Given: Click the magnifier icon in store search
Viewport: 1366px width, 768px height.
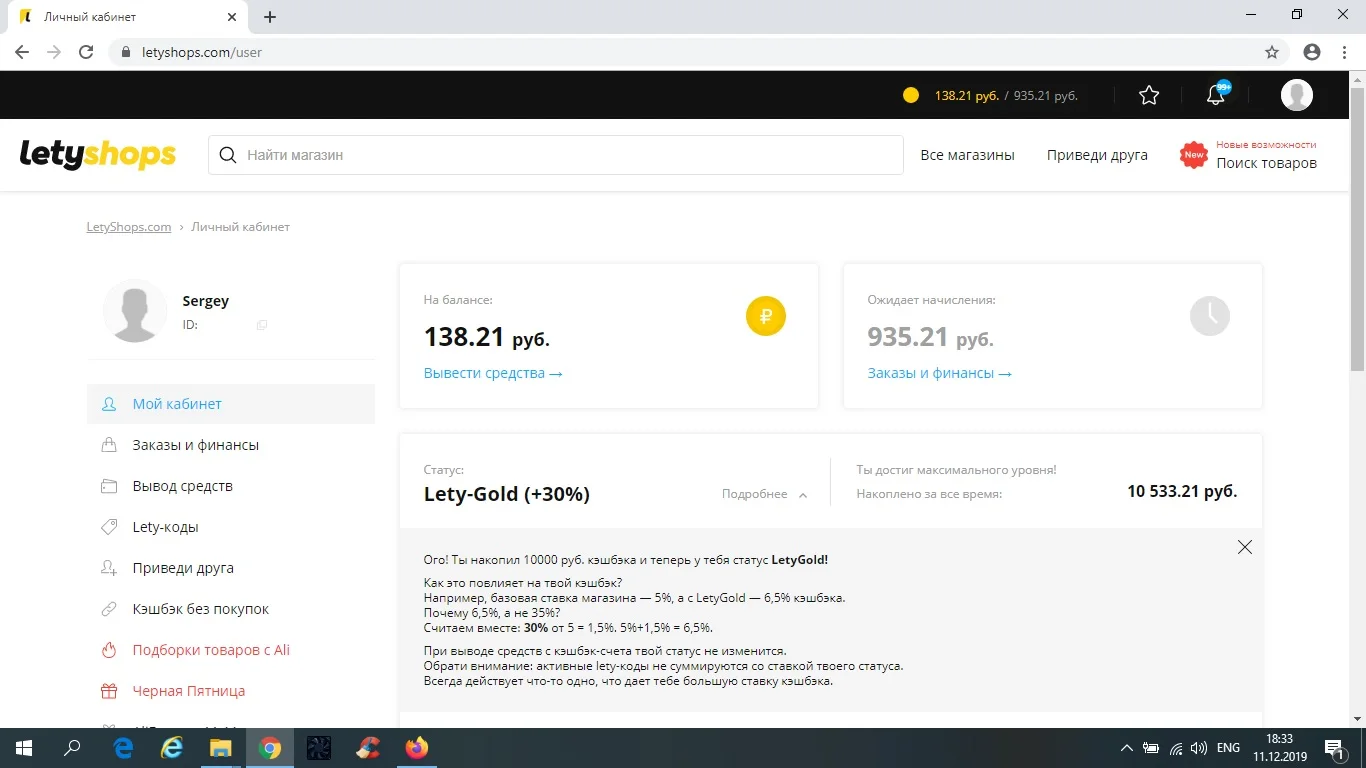Looking at the screenshot, I should (x=228, y=155).
